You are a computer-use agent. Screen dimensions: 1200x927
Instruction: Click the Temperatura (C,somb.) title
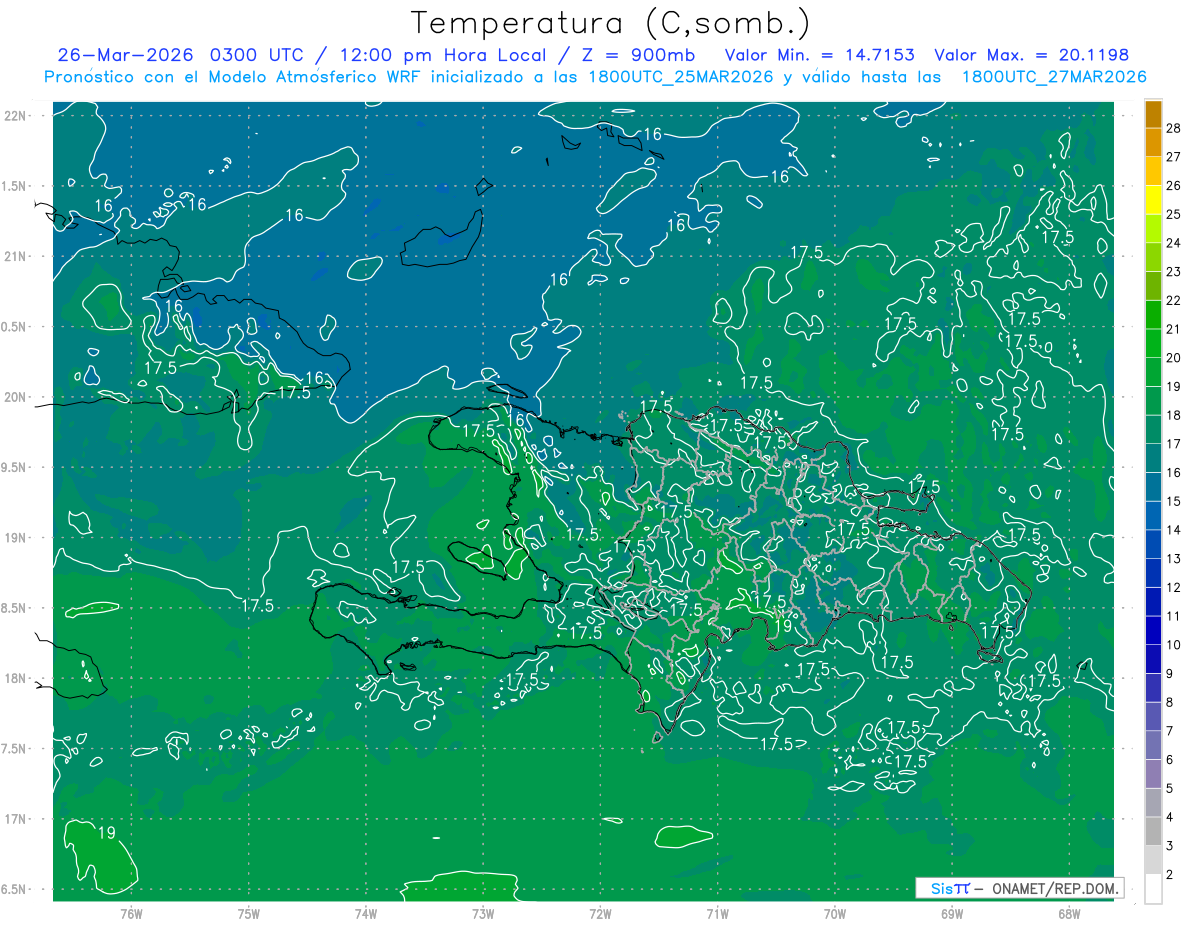(x=610, y=24)
